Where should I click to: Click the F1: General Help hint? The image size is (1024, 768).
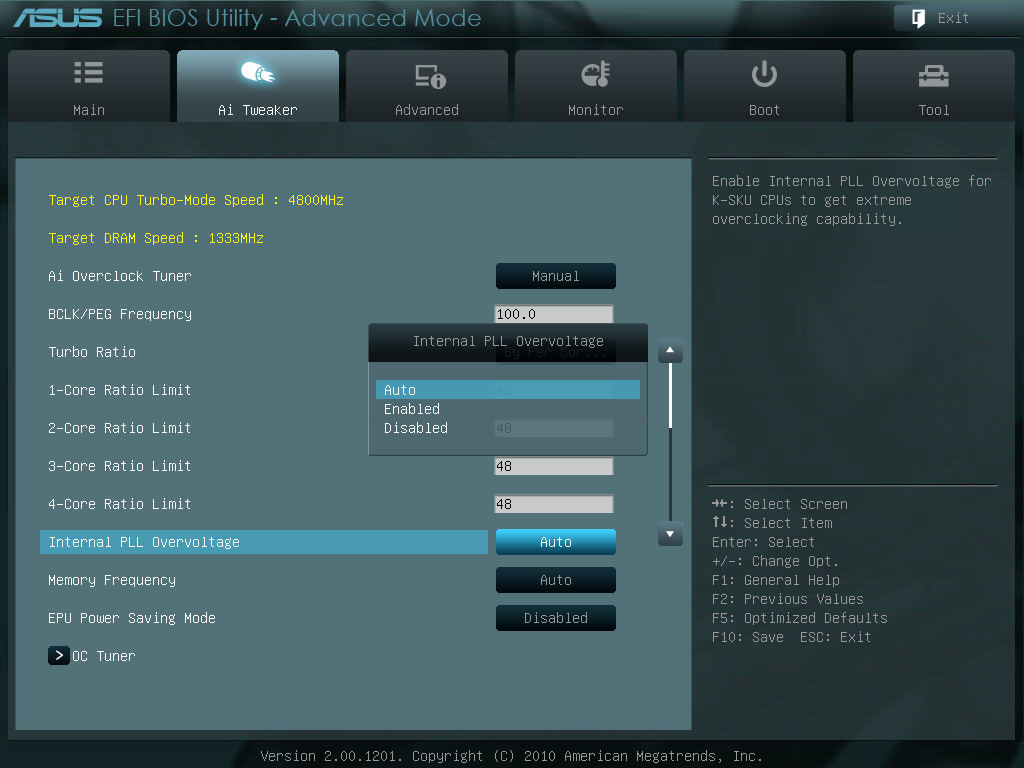pos(776,580)
